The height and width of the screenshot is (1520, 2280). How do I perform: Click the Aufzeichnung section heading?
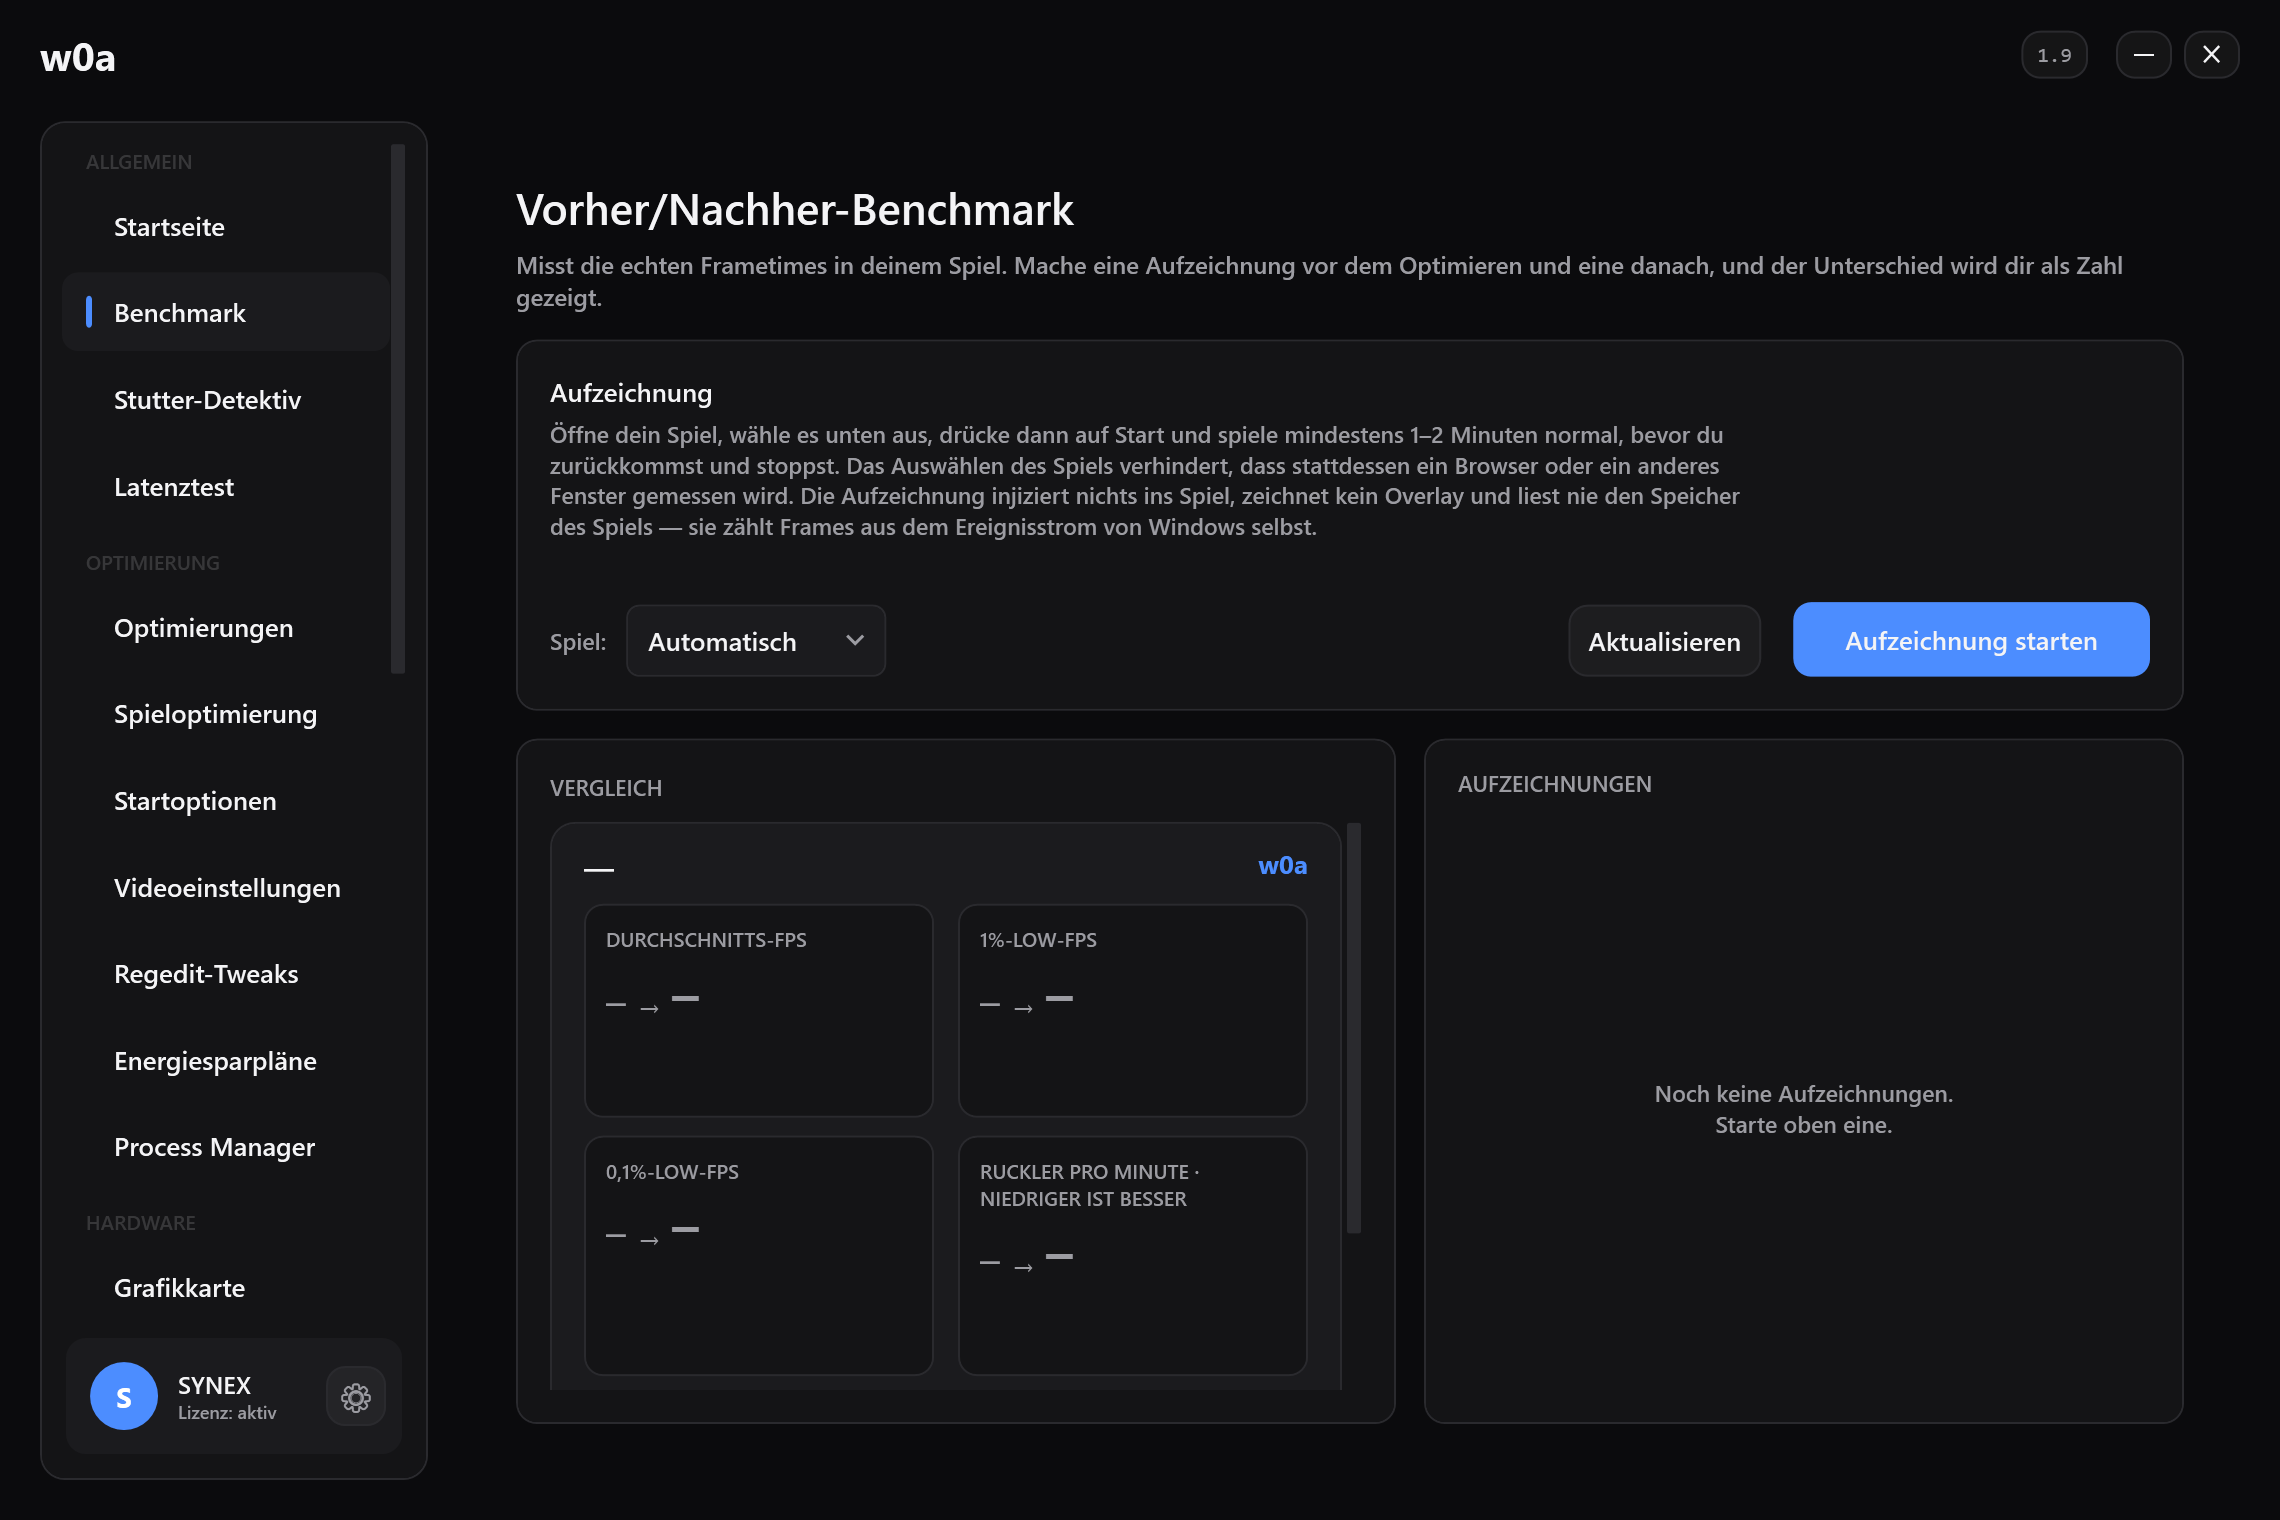tap(631, 393)
